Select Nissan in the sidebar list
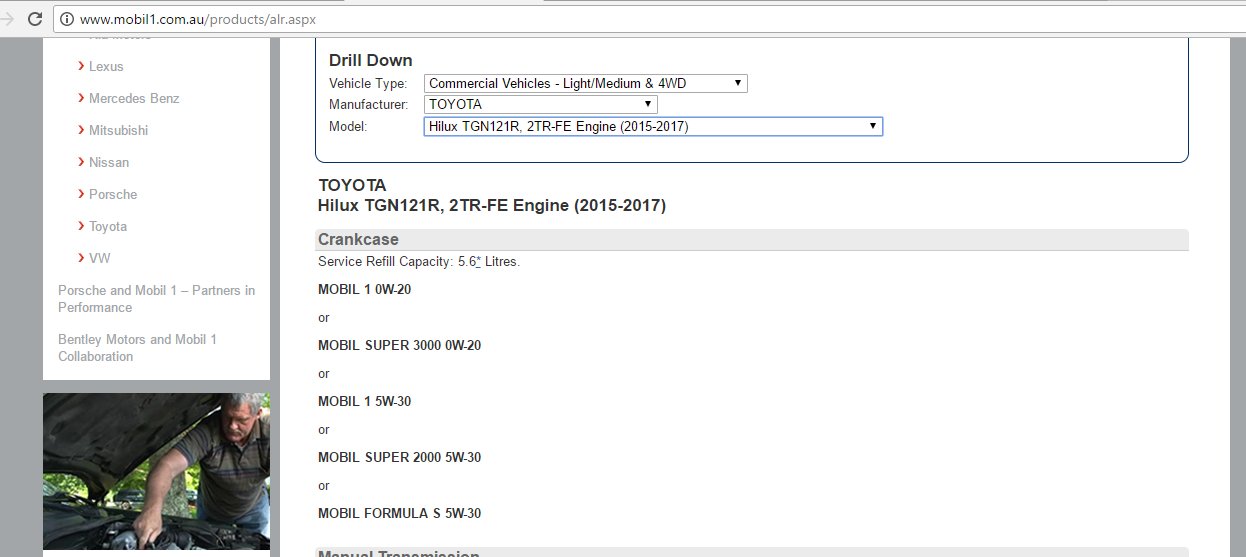The height and width of the screenshot is (557, 1246). click(109, 162)
